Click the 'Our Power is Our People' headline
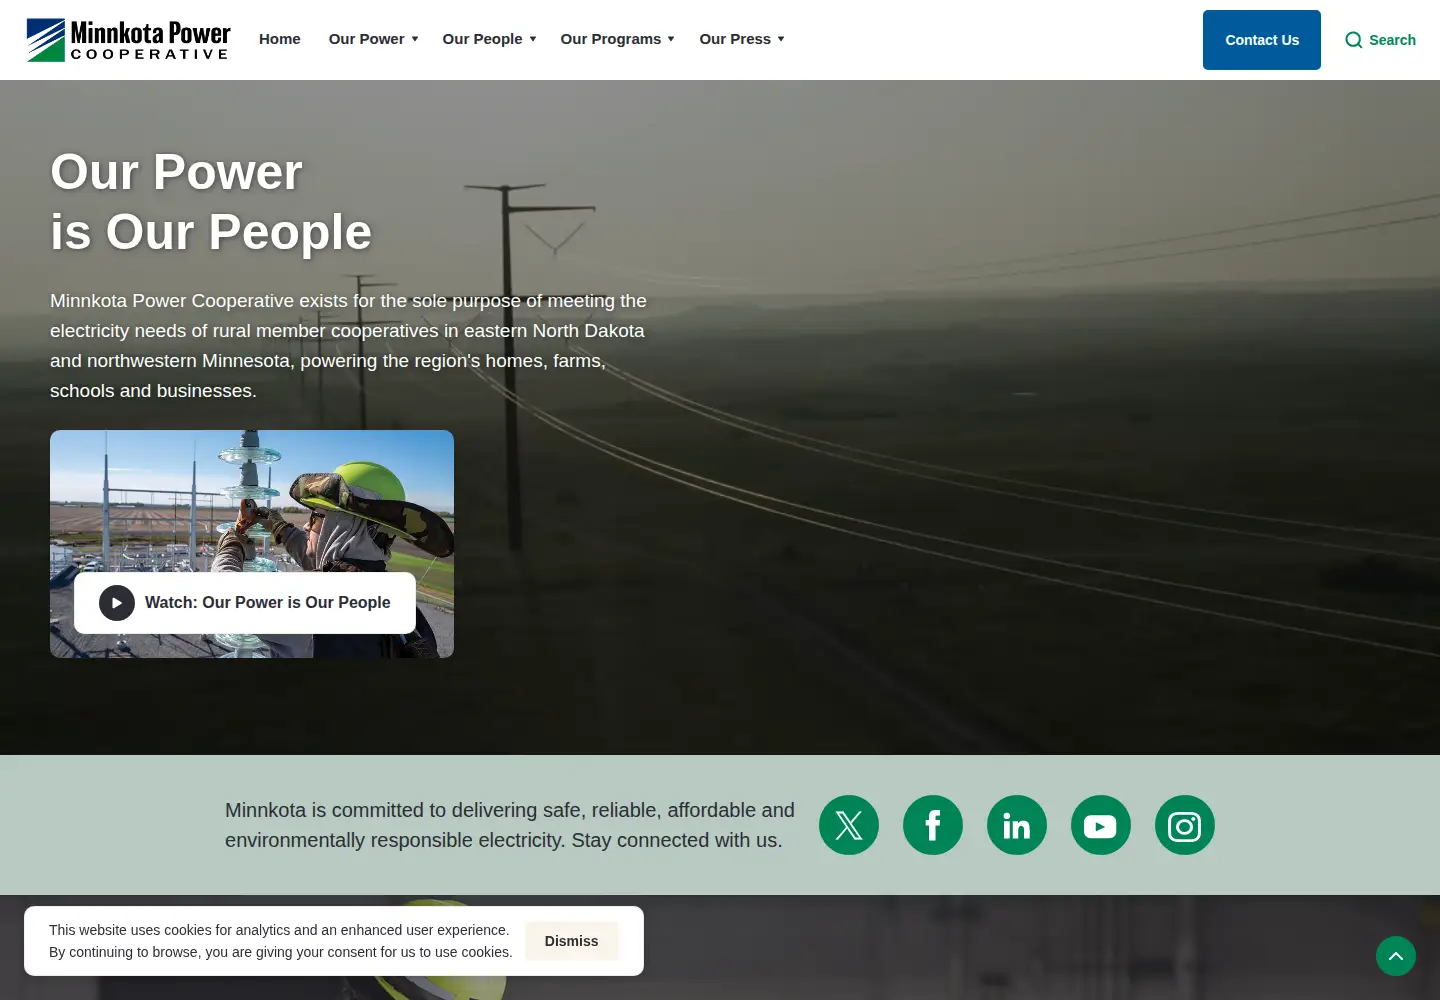This screenshot has width=1440, height=1000. [211, 202]
